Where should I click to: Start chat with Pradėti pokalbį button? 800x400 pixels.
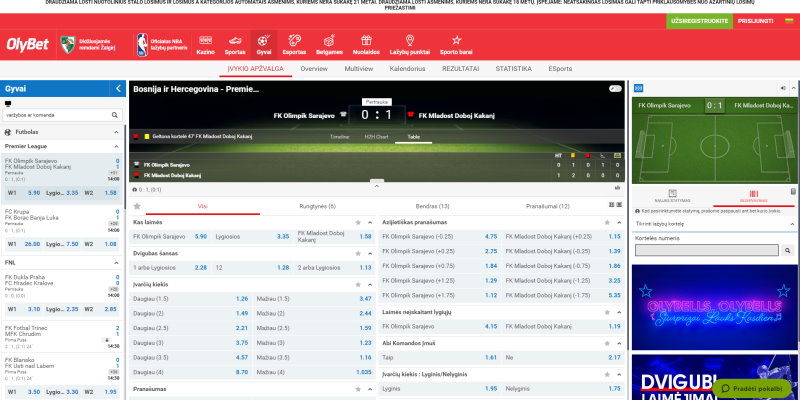point(752,389)
